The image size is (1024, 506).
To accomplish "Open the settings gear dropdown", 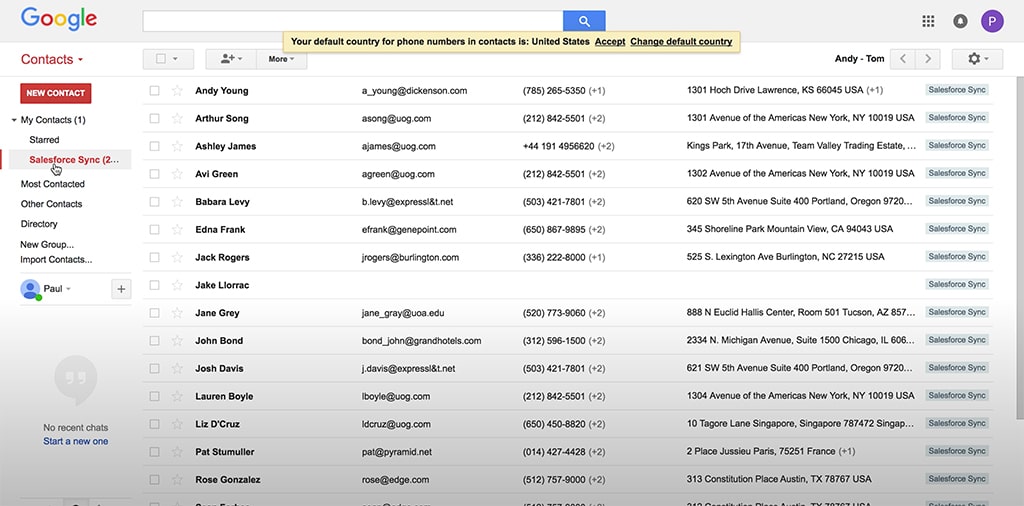I will point(977,59).
